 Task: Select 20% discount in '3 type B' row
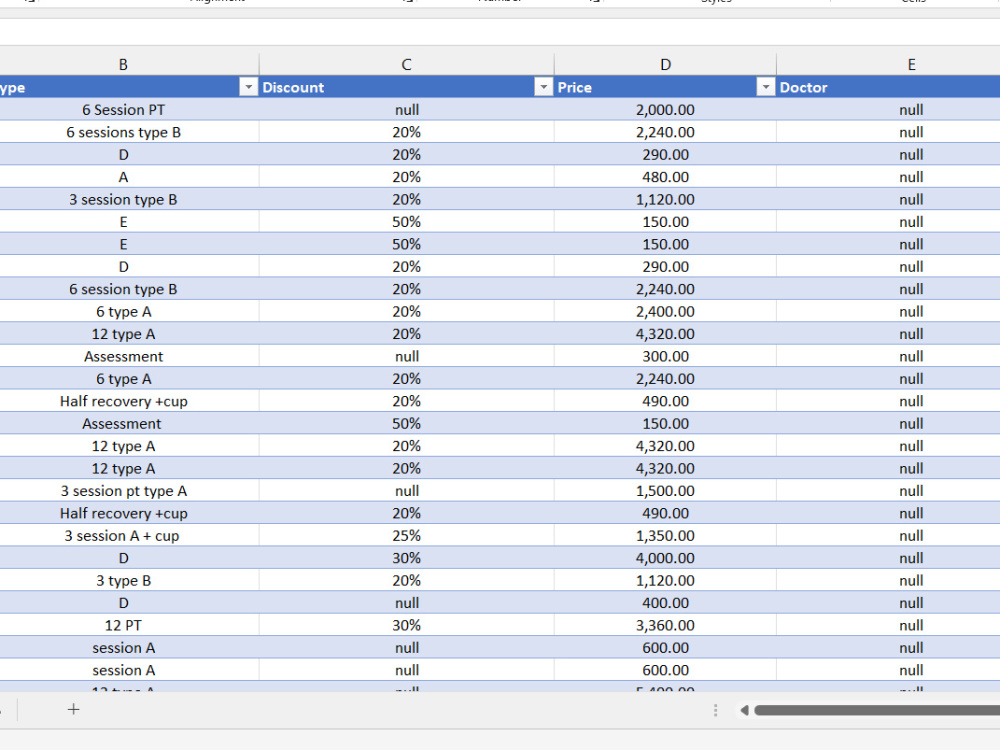click(406, 580)
